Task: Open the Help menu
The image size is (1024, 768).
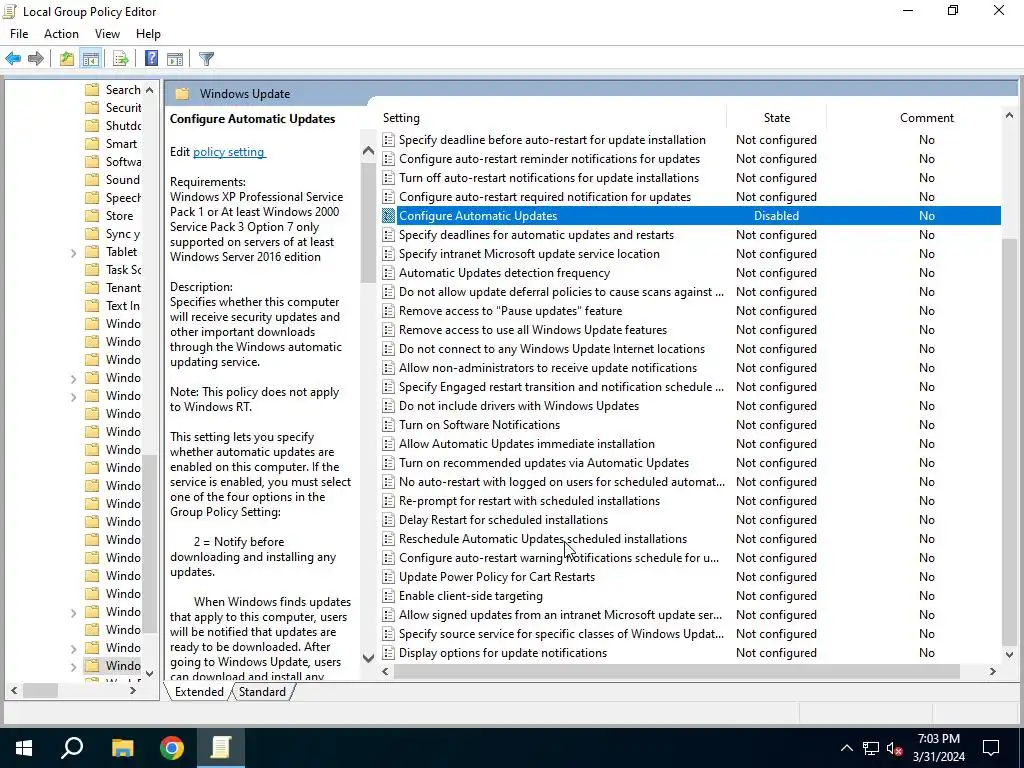Action: [148, 34]
